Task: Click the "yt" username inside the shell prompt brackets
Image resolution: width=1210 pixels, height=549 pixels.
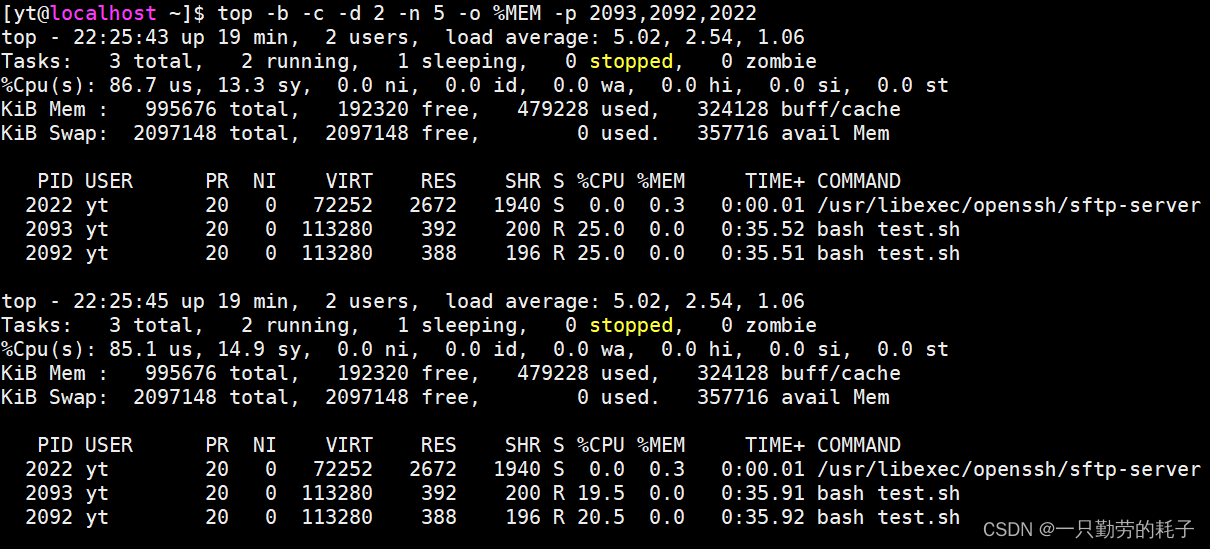Action: pos(25,13)
